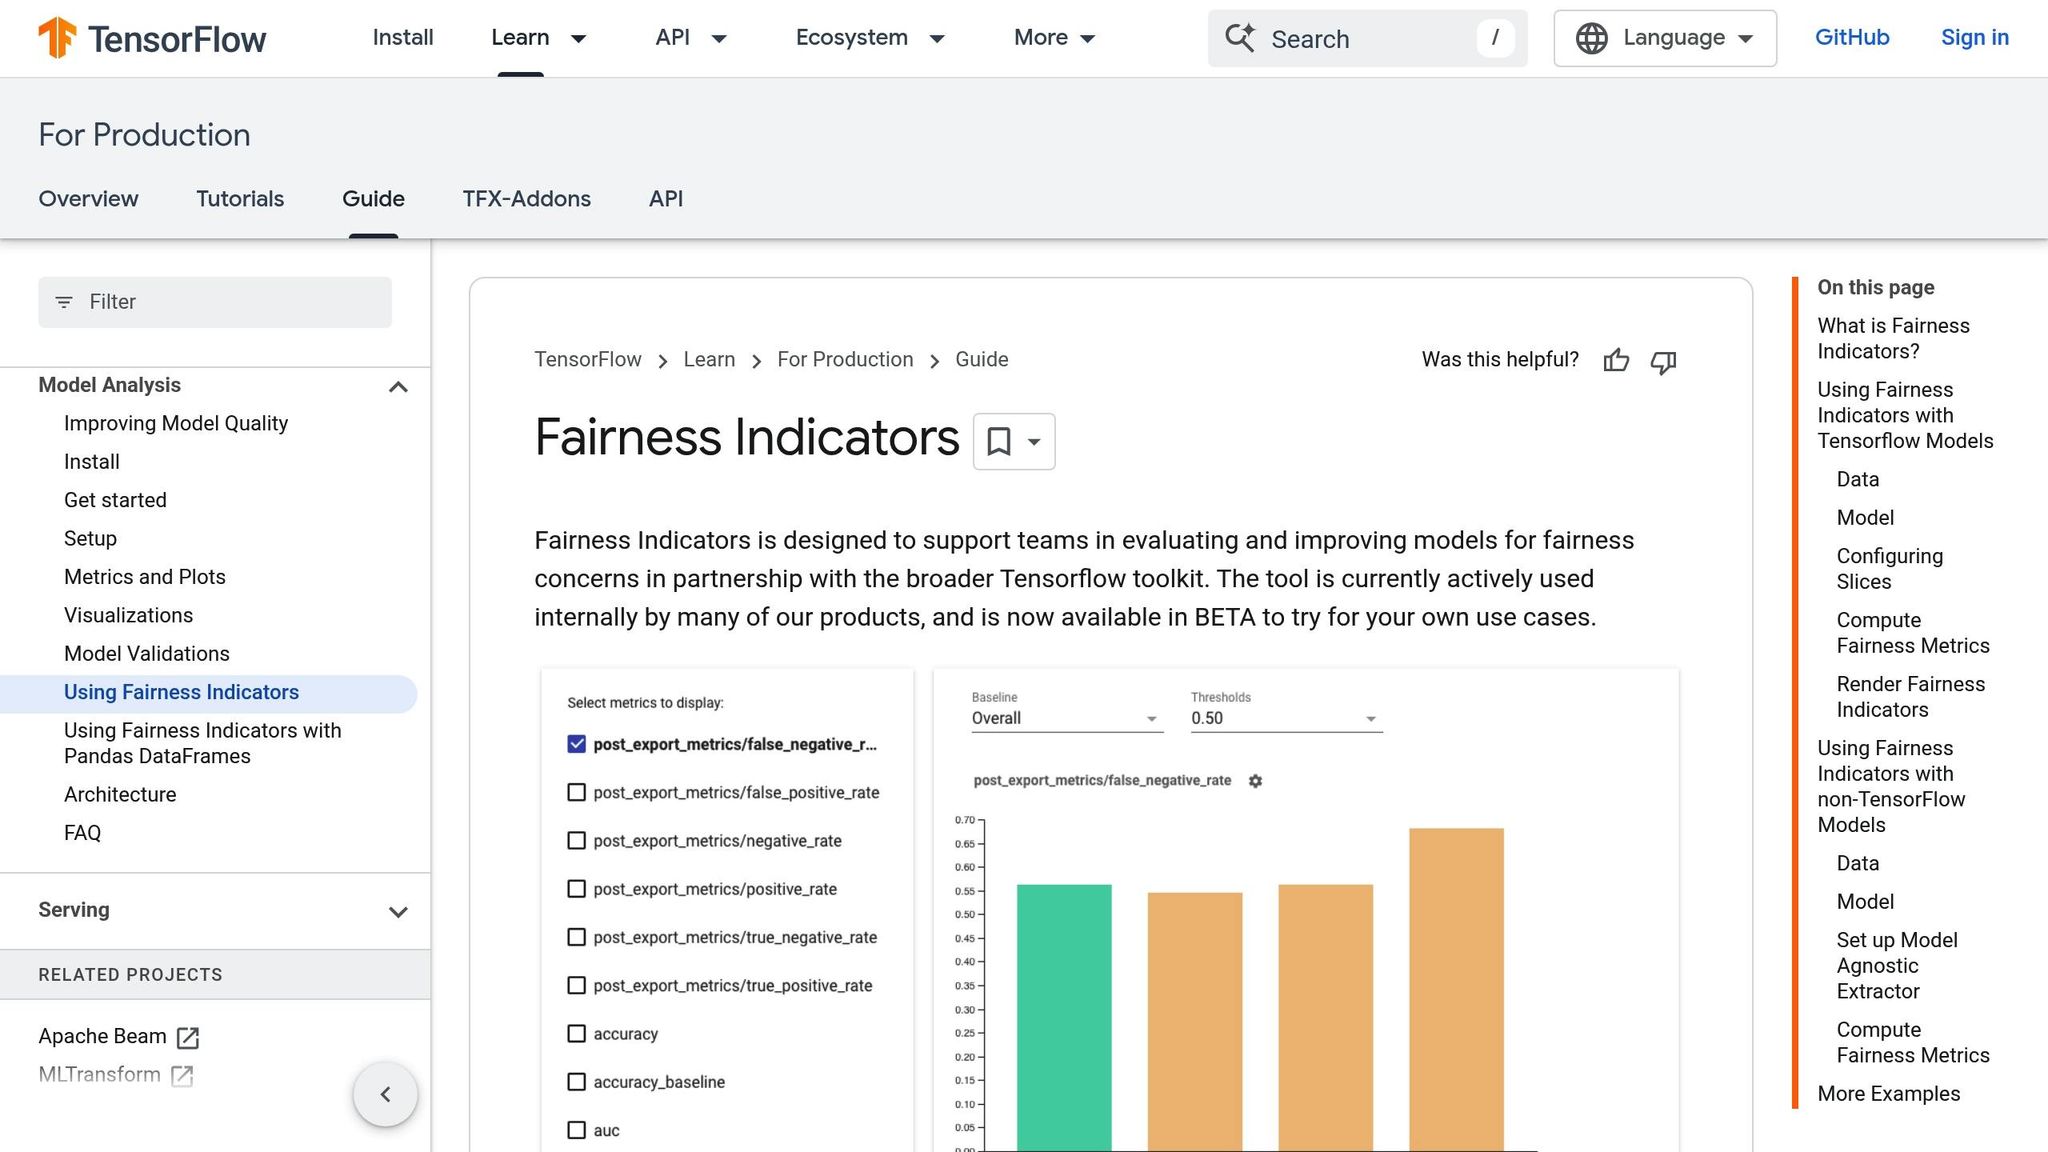Click Install in top navigation
This screenshot has width=2048, height=1152.
[x=403, y=38]
